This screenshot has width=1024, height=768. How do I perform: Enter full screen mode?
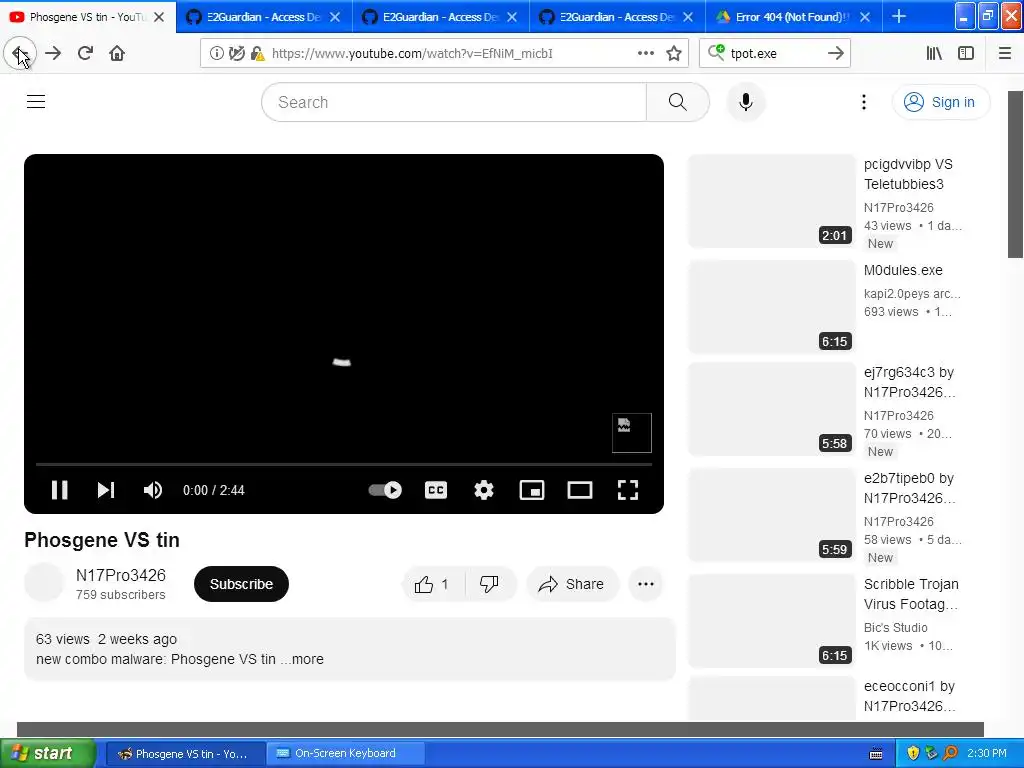(628, 490)
